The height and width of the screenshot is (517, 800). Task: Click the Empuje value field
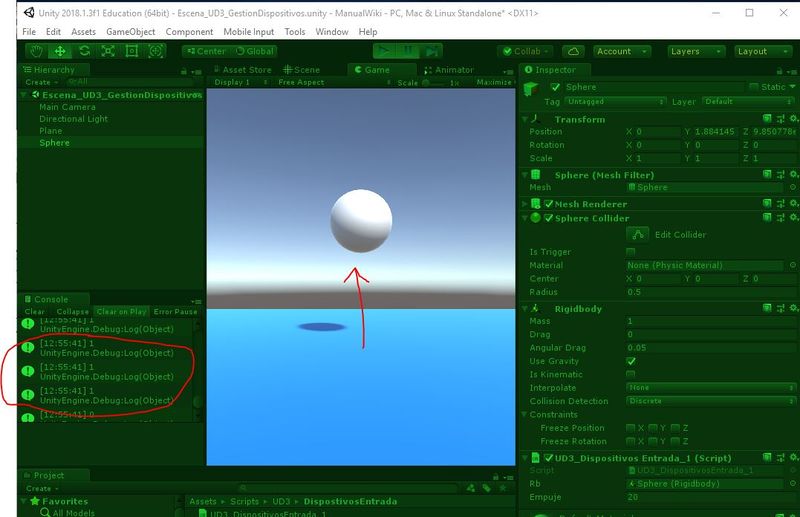711,497
